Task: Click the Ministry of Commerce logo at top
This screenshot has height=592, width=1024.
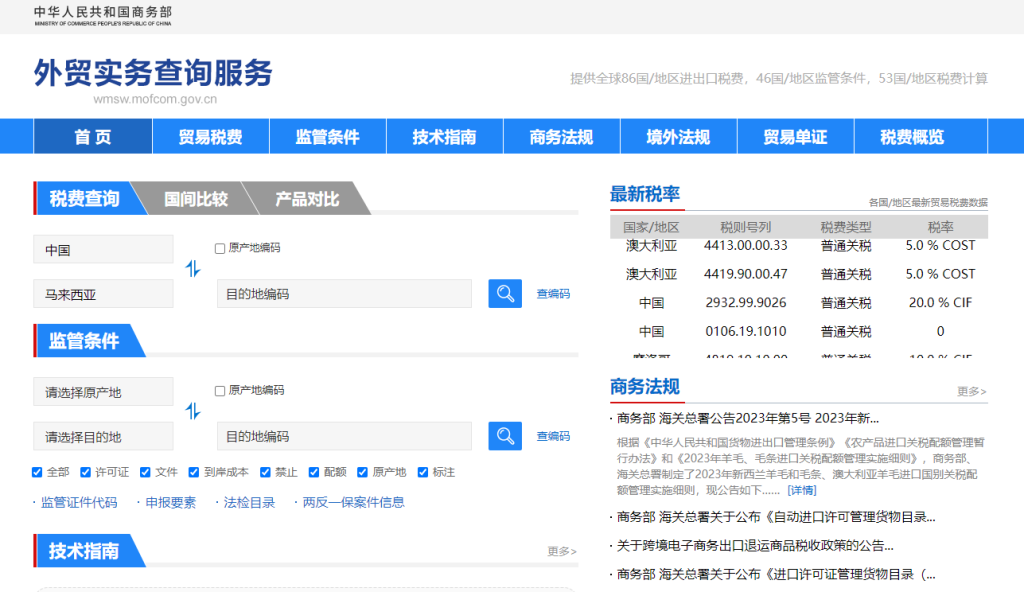Action: [103, 16]
